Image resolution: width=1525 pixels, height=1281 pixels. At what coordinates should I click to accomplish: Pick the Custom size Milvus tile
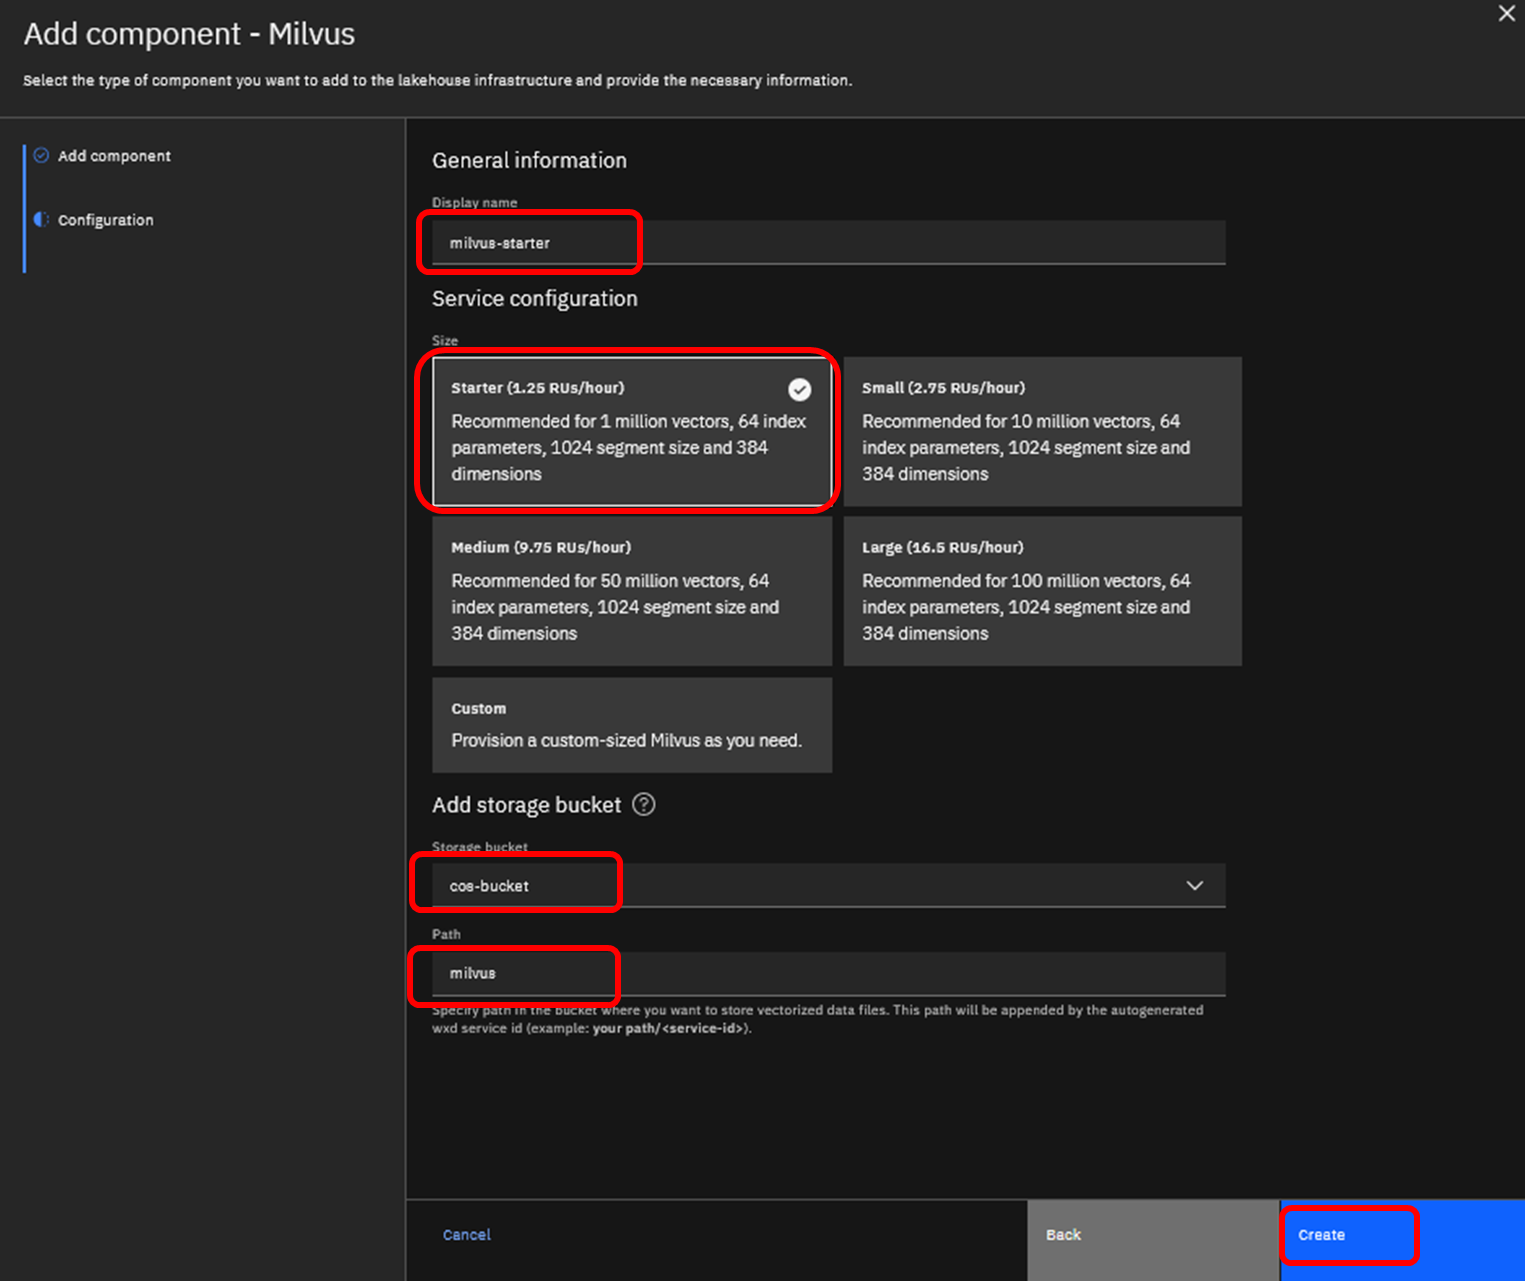[x=631, y=725]
